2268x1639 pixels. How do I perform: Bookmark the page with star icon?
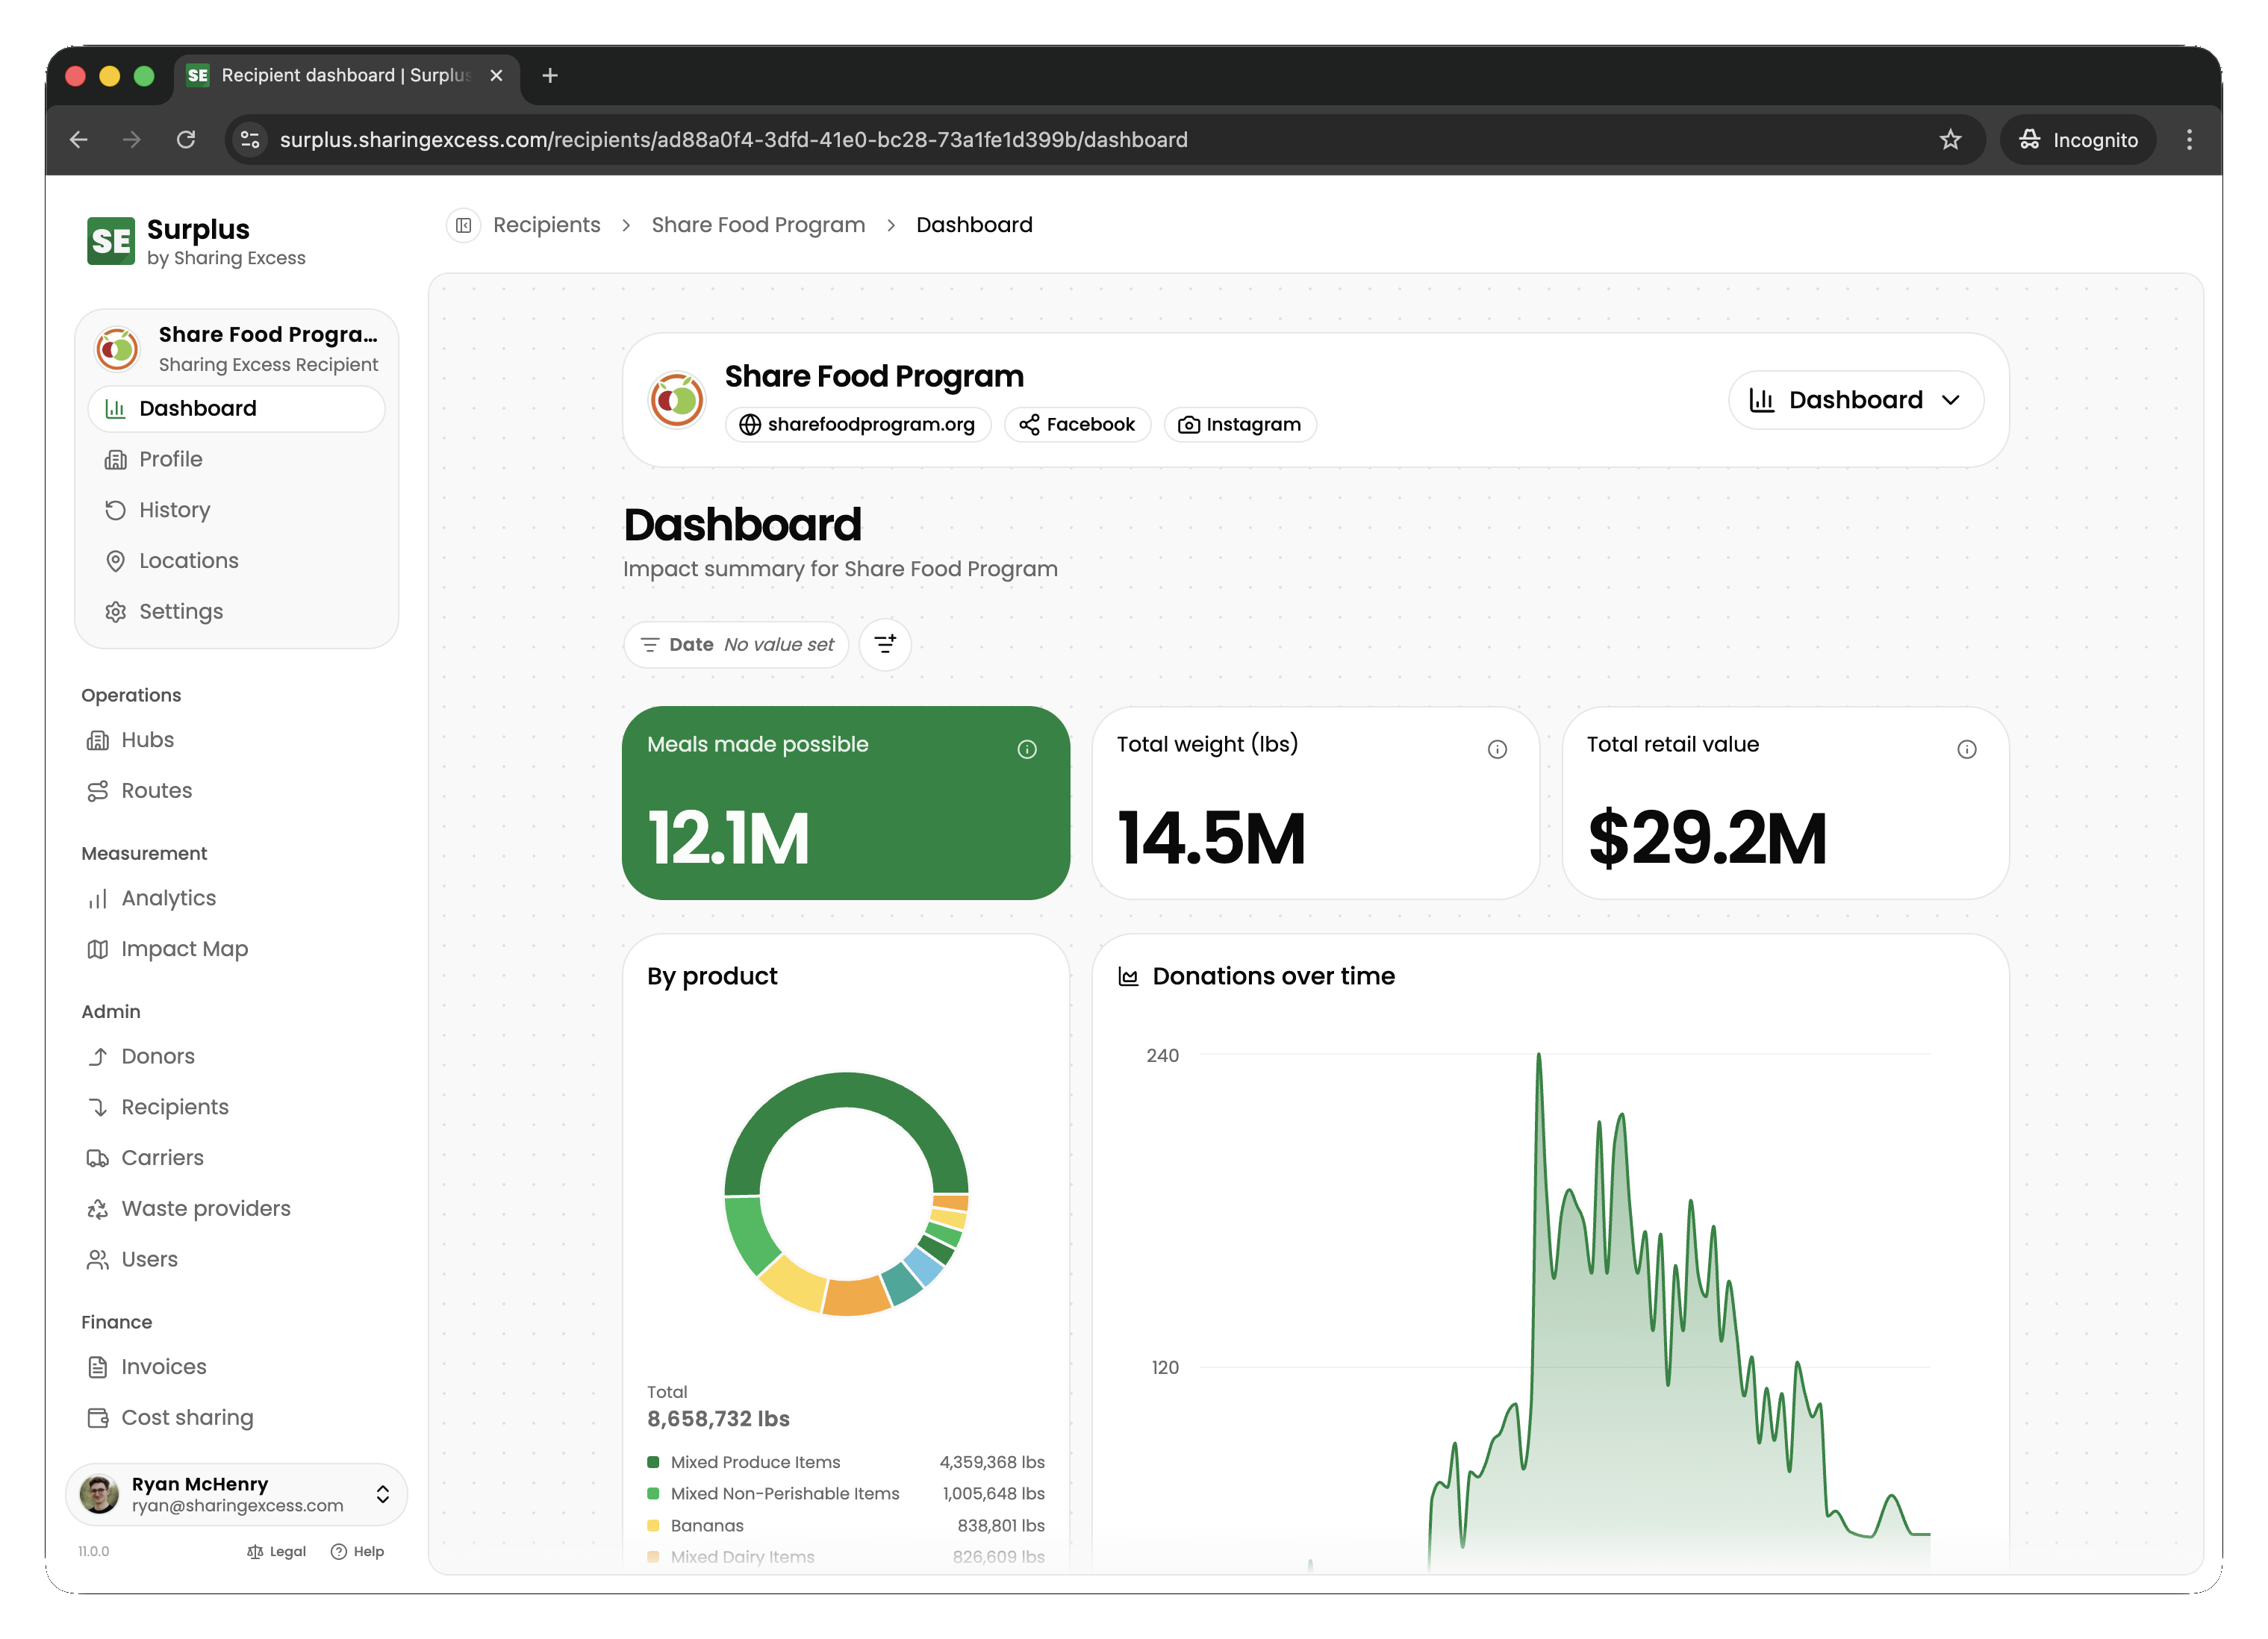click(1950, 140)
